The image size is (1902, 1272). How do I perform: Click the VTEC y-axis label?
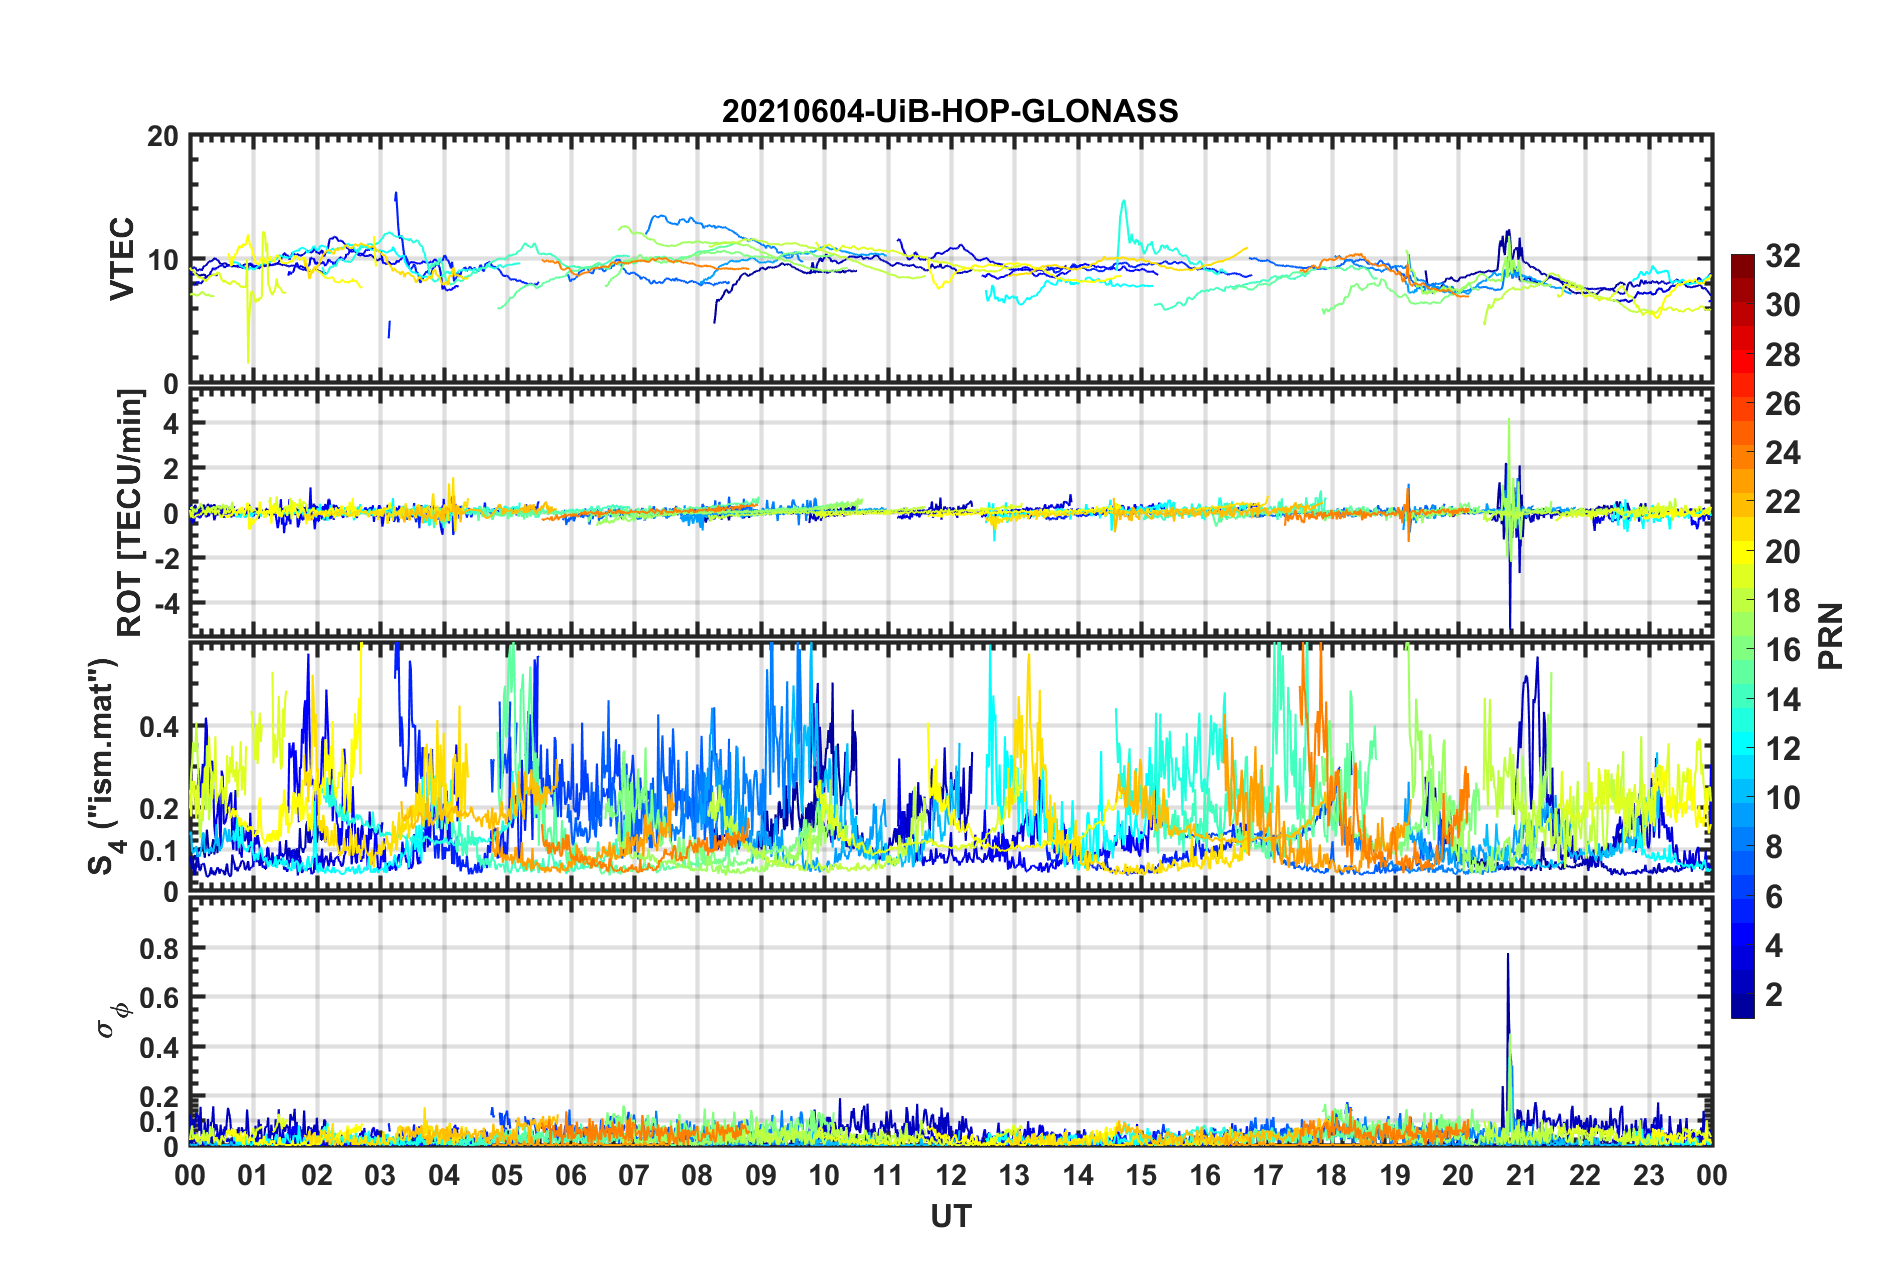pyautogui.click(x=122, y=258)
